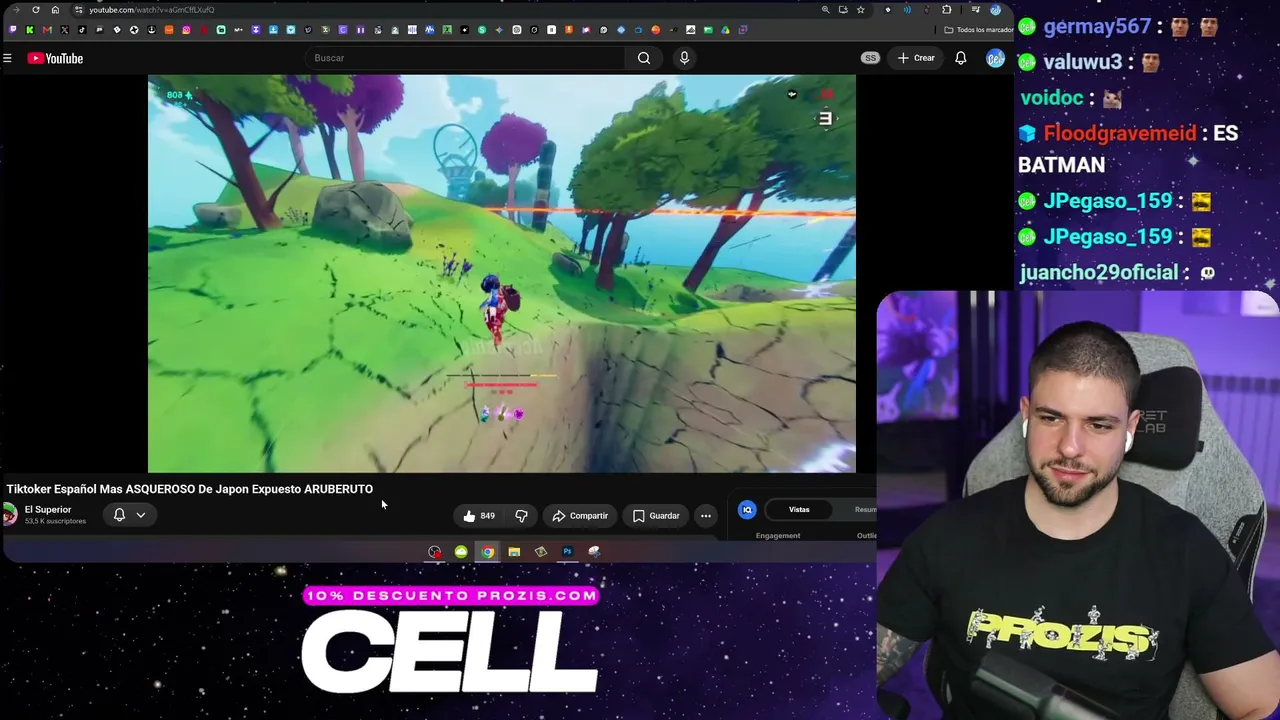This screenshot has height=720, width=1280.
Task: Click the Guardar save button
Action: click(x=656, y=516)
